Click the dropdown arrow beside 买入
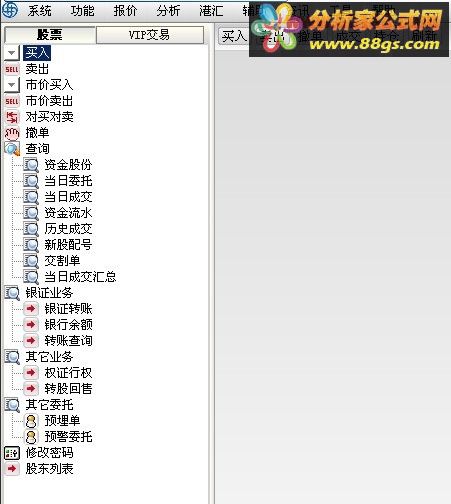 pos(12,53)
